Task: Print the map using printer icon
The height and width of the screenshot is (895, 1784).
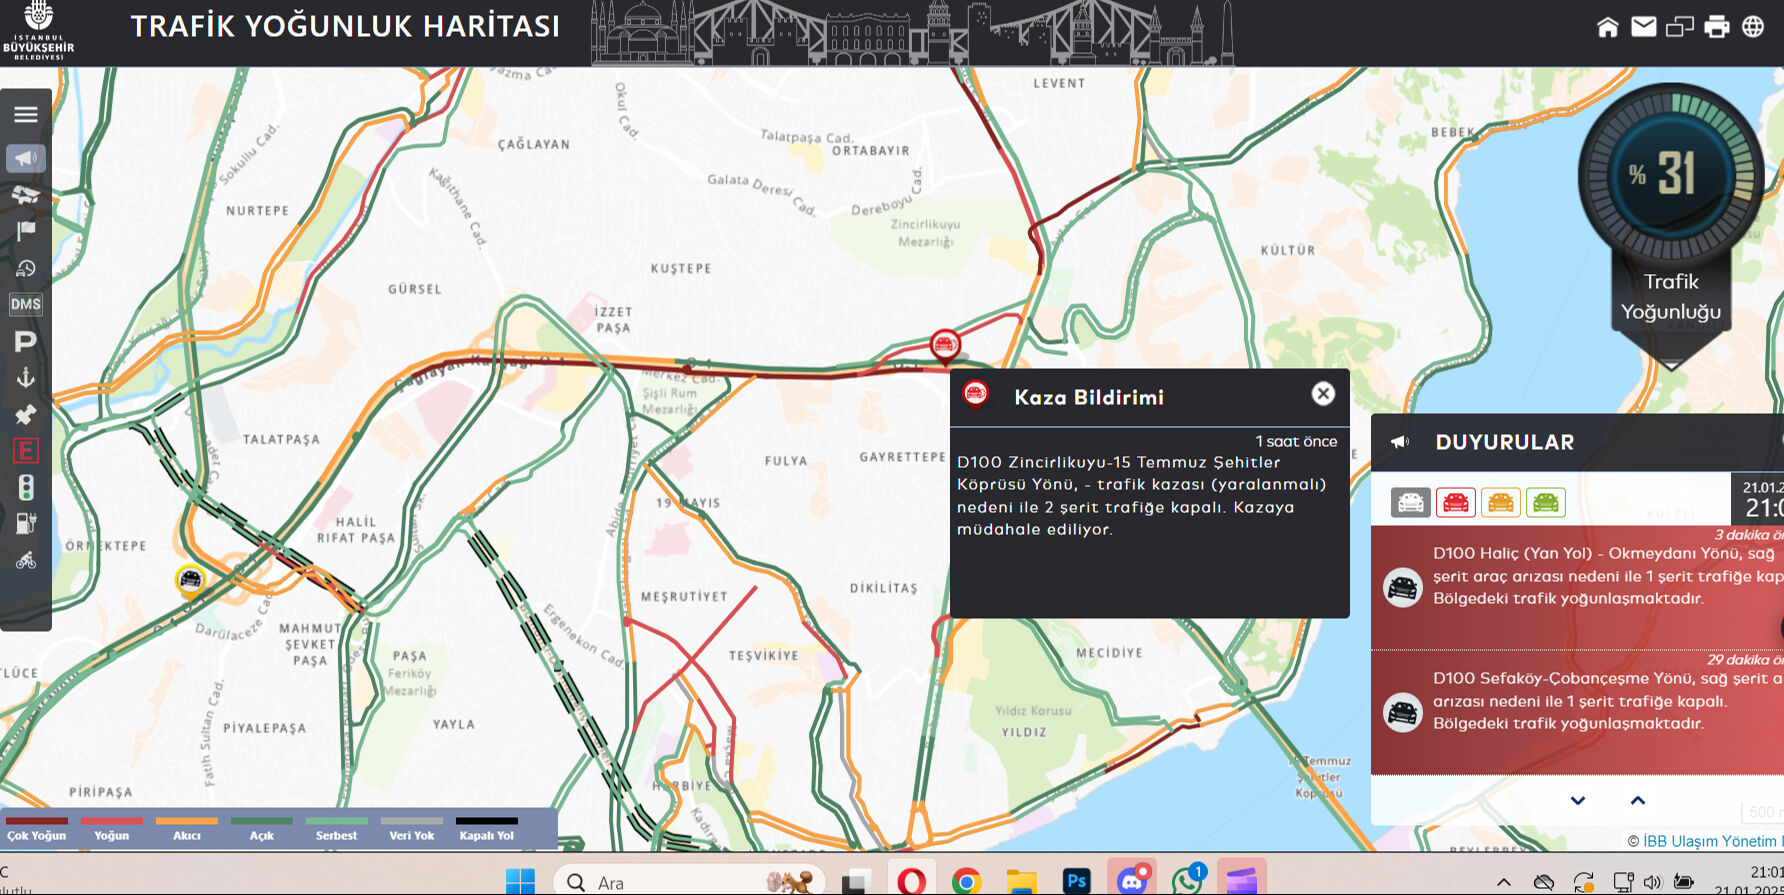Action: (1716, 27)
